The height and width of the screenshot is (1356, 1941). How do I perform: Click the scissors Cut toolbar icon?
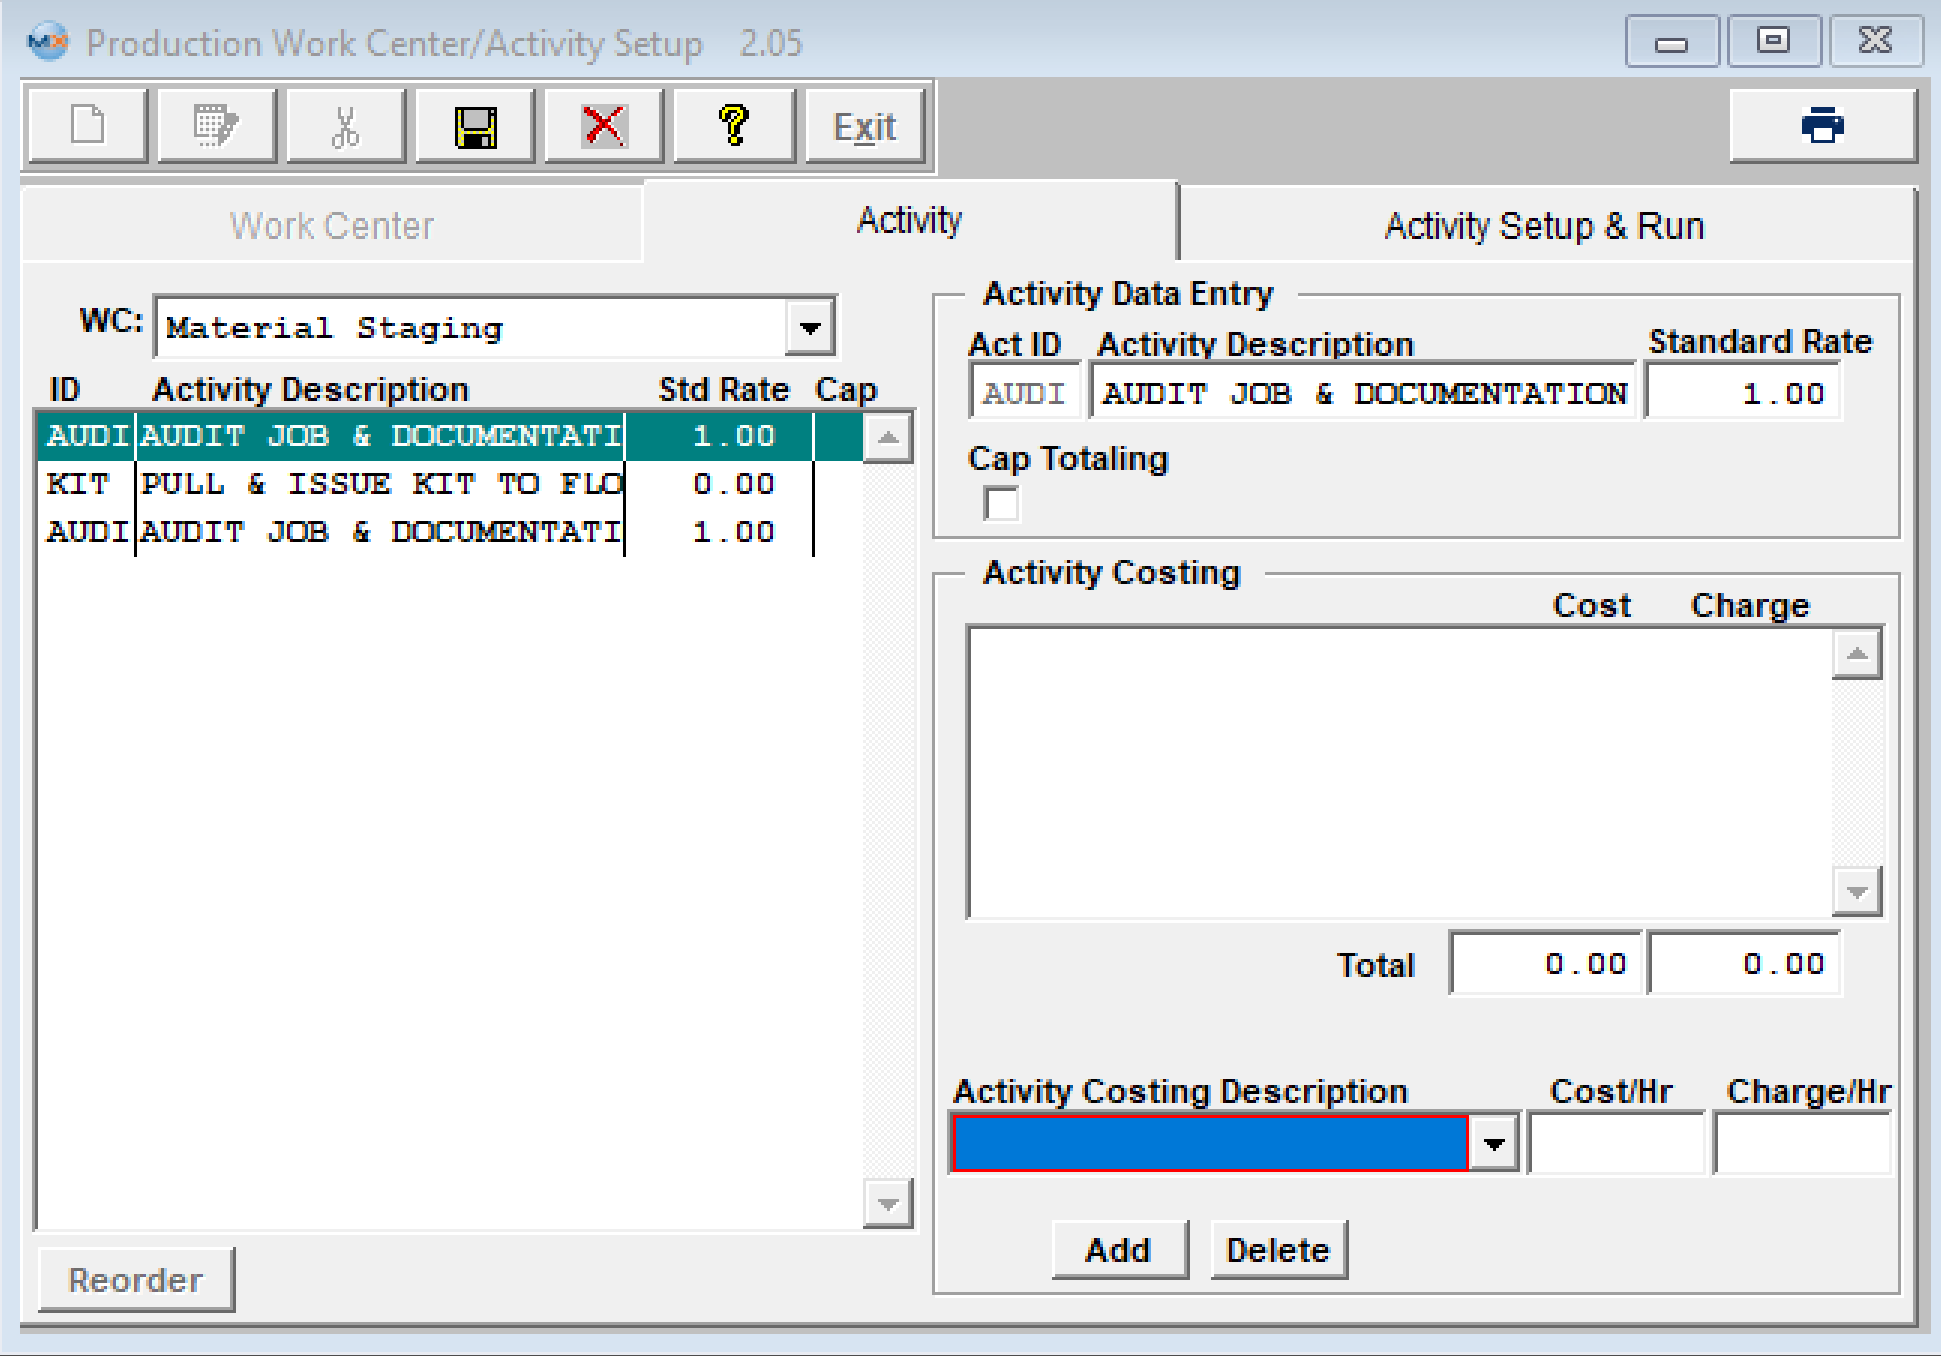(345, 127)
